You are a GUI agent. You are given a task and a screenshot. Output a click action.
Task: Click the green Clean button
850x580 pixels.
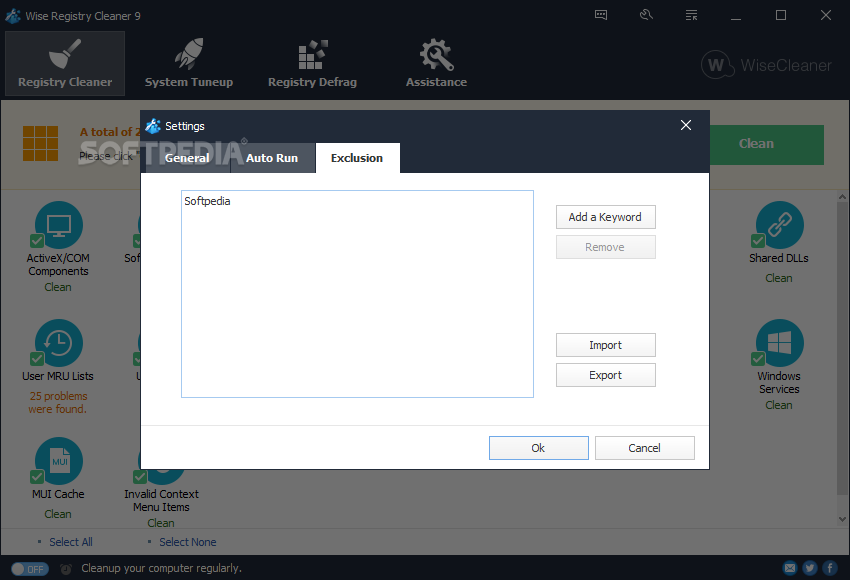pos(767,145)
